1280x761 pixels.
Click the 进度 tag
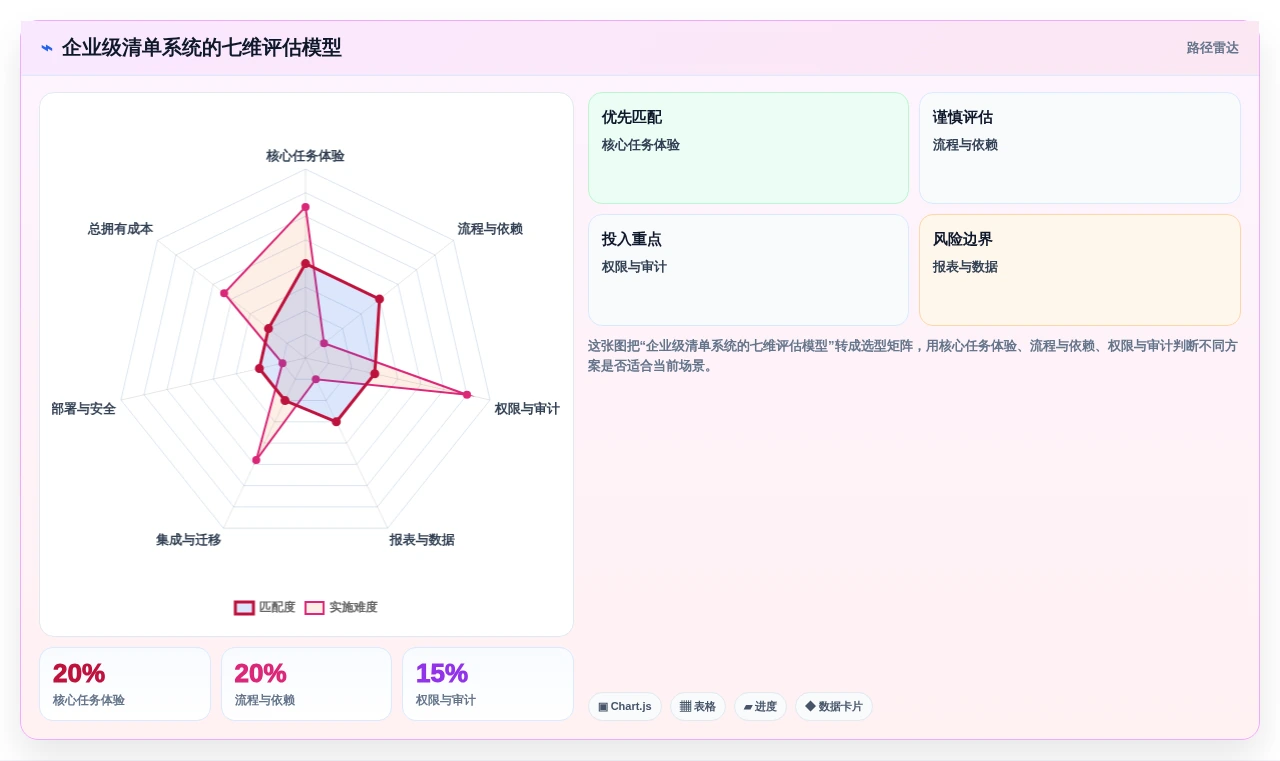pyautogui.click(x=760, y=706)
